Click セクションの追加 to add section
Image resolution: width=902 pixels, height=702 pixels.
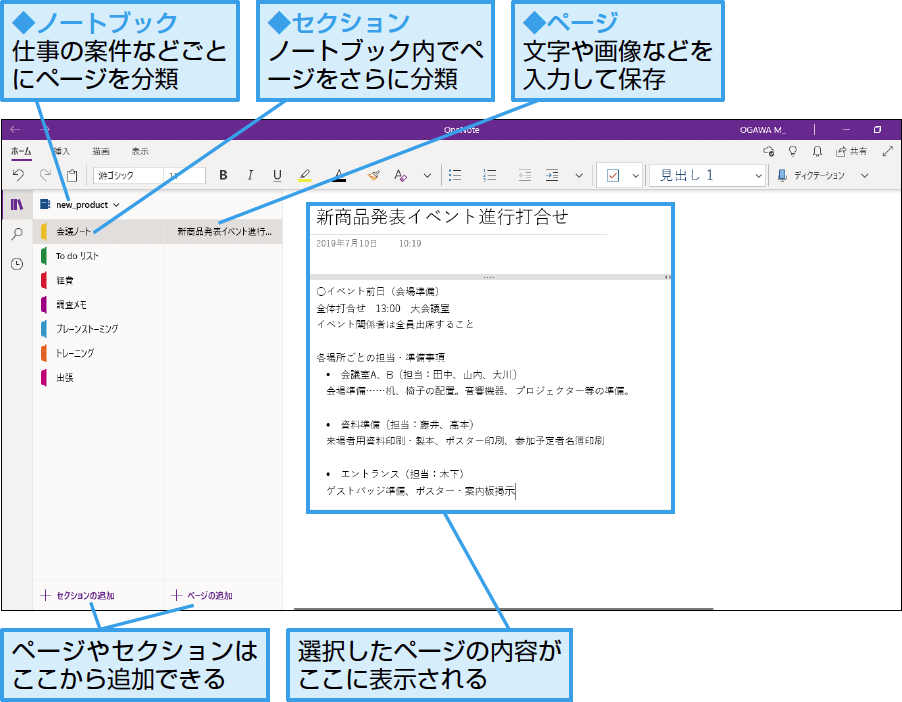pos(78,595)
